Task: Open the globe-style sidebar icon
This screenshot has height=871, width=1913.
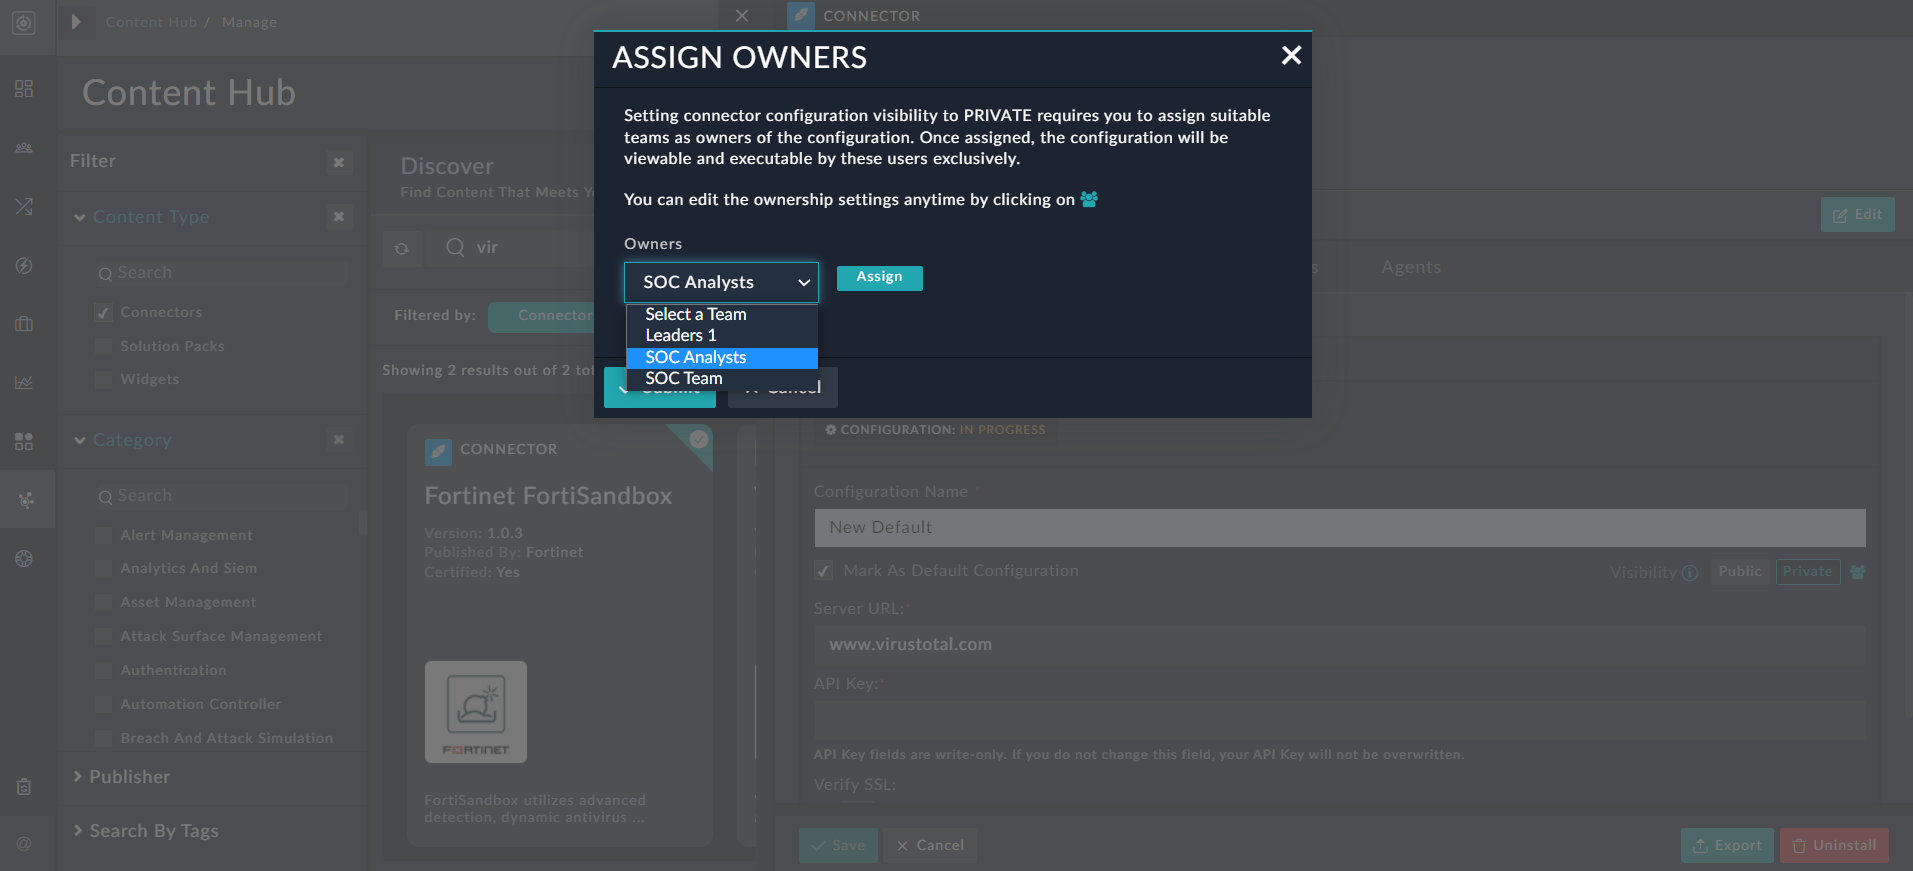Action: (x=24, y=558)
